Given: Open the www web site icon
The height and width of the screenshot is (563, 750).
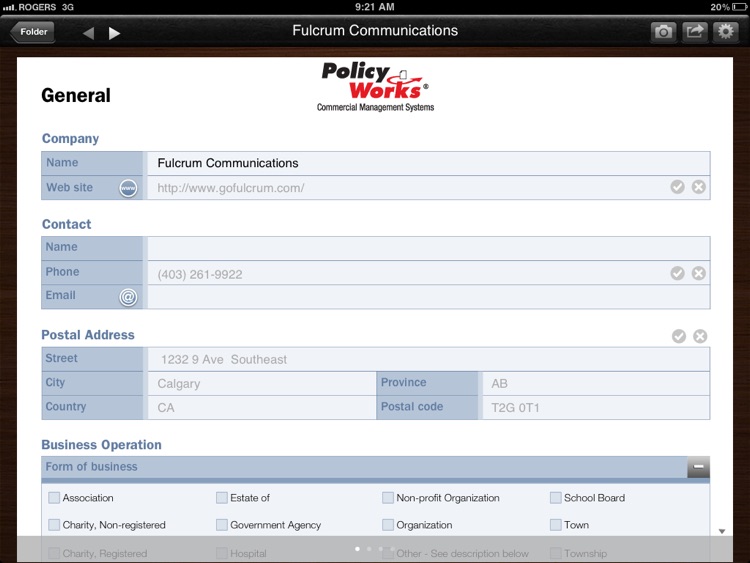Looking at the screenshot, I should [x=128, y=188].
